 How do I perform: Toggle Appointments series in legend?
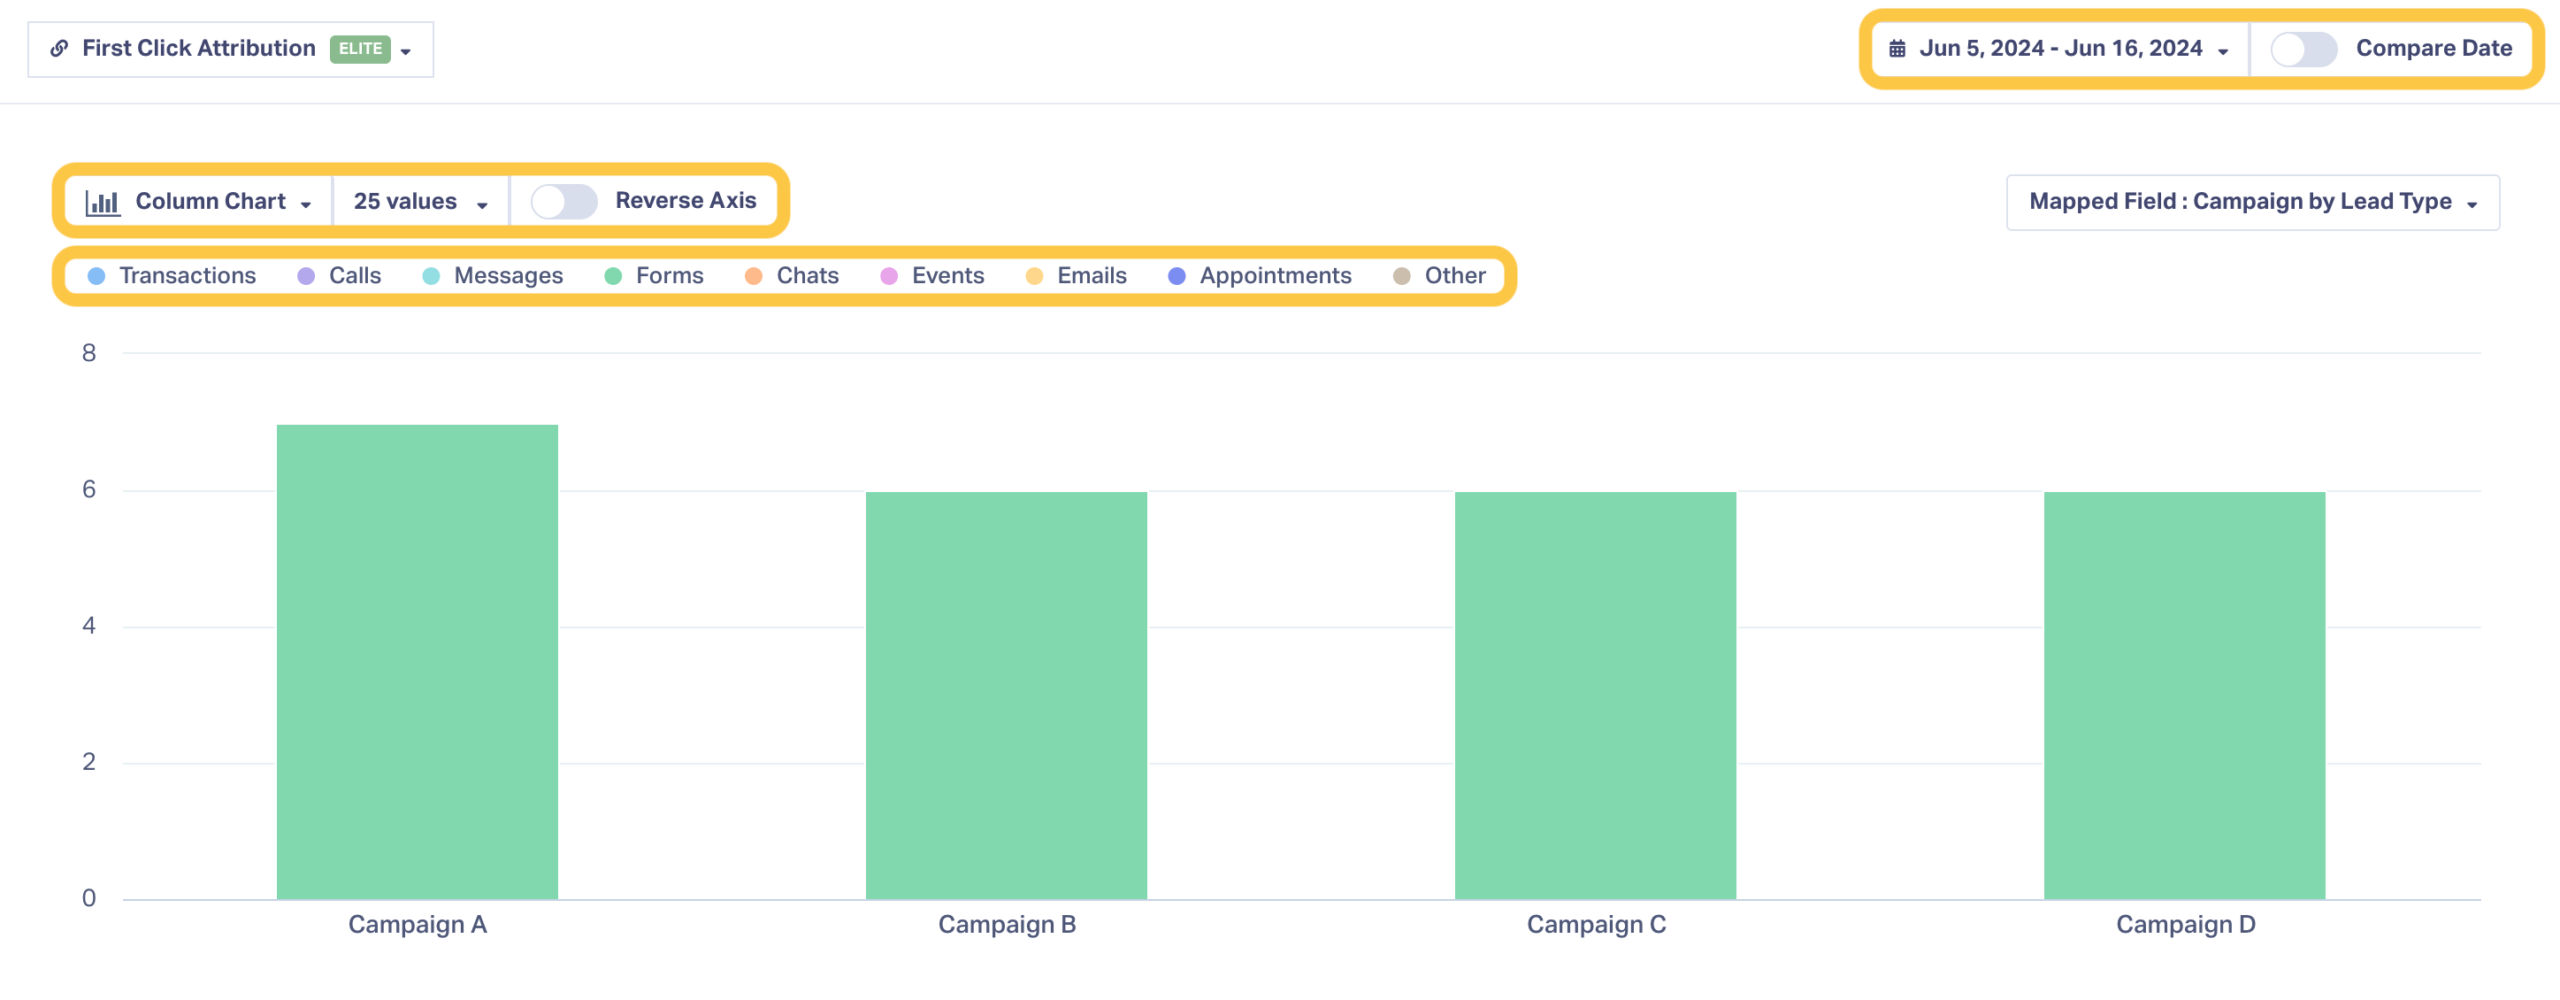click(x=1260, y=276)
